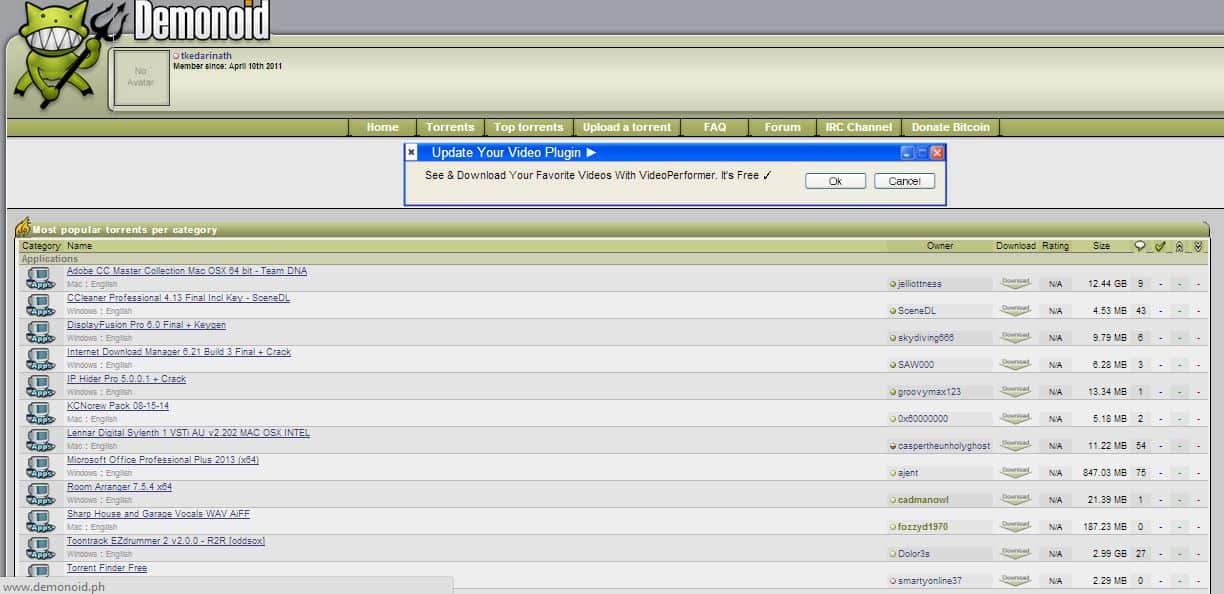Close popup using small X on left
1224x594 pixels.
coord(411,152)
